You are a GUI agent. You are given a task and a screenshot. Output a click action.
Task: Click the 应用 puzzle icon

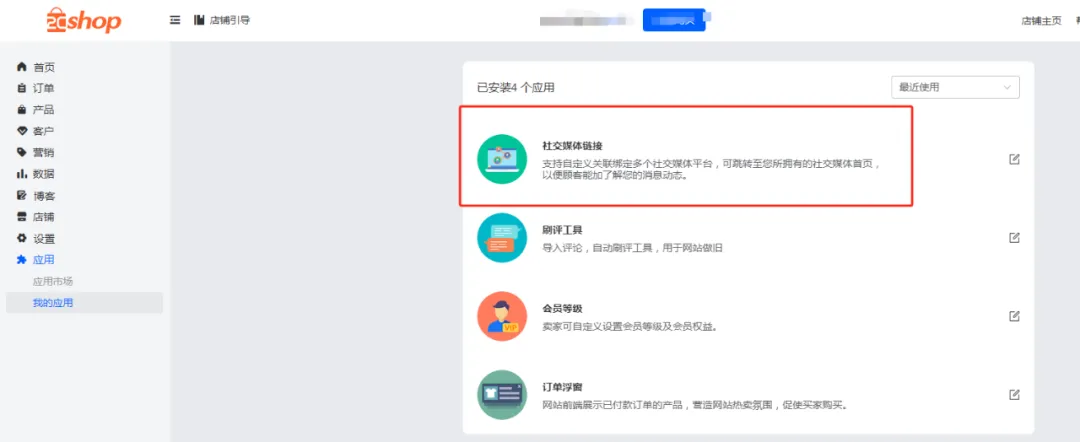pyautogui.click(x=22, y=260)
